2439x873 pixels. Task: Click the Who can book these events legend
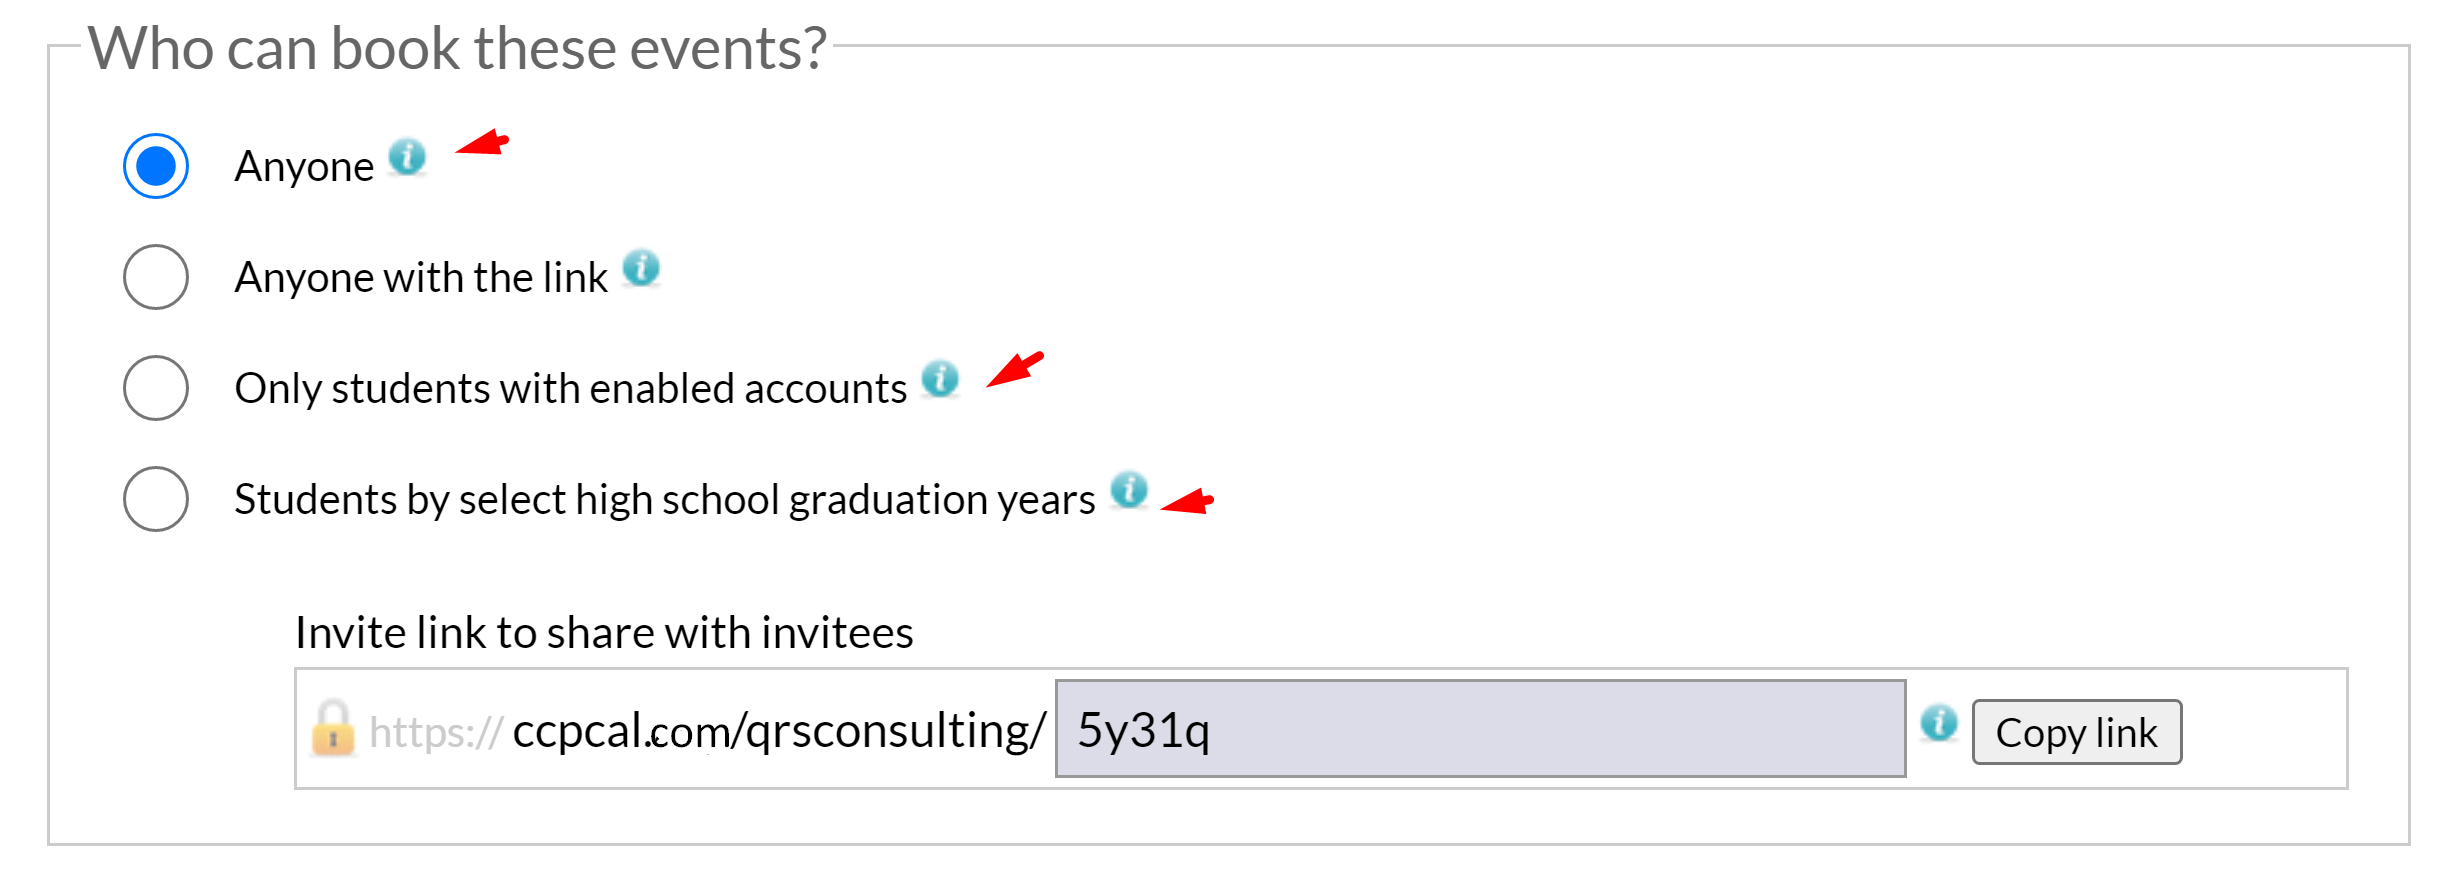[458, 48]
